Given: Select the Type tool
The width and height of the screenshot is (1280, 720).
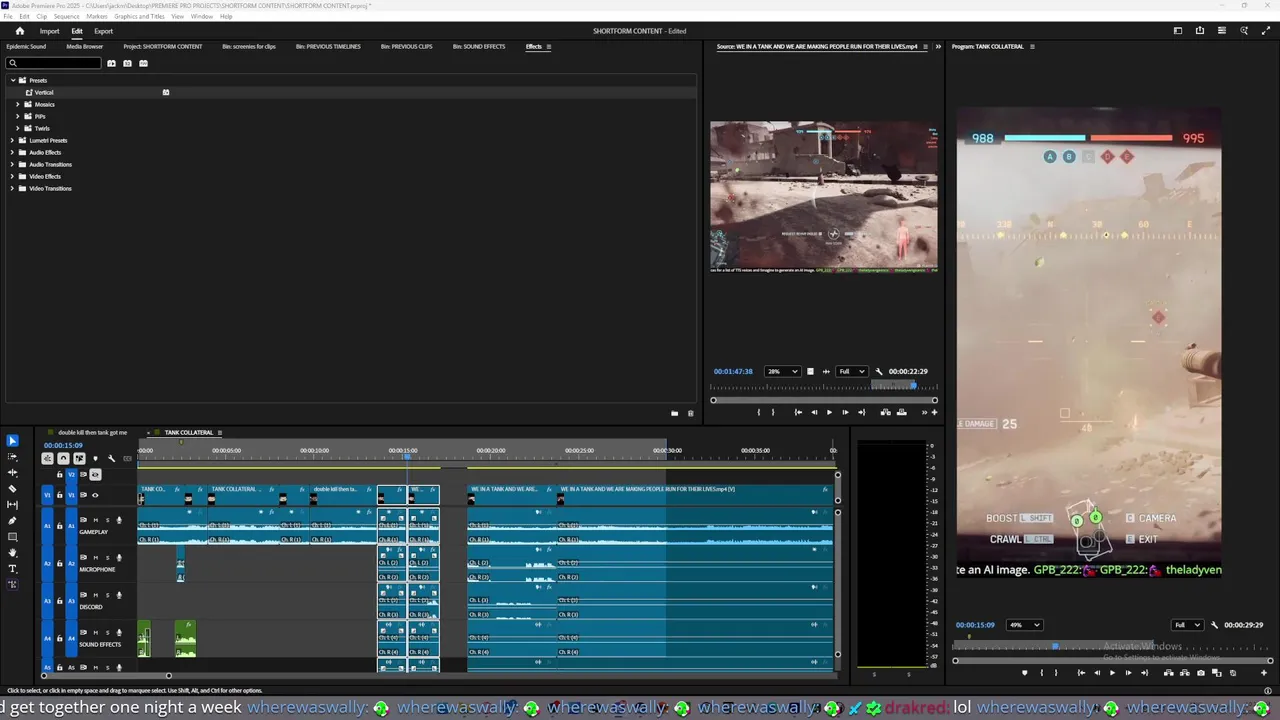Looking at the screenshot, I should (12, 569).
